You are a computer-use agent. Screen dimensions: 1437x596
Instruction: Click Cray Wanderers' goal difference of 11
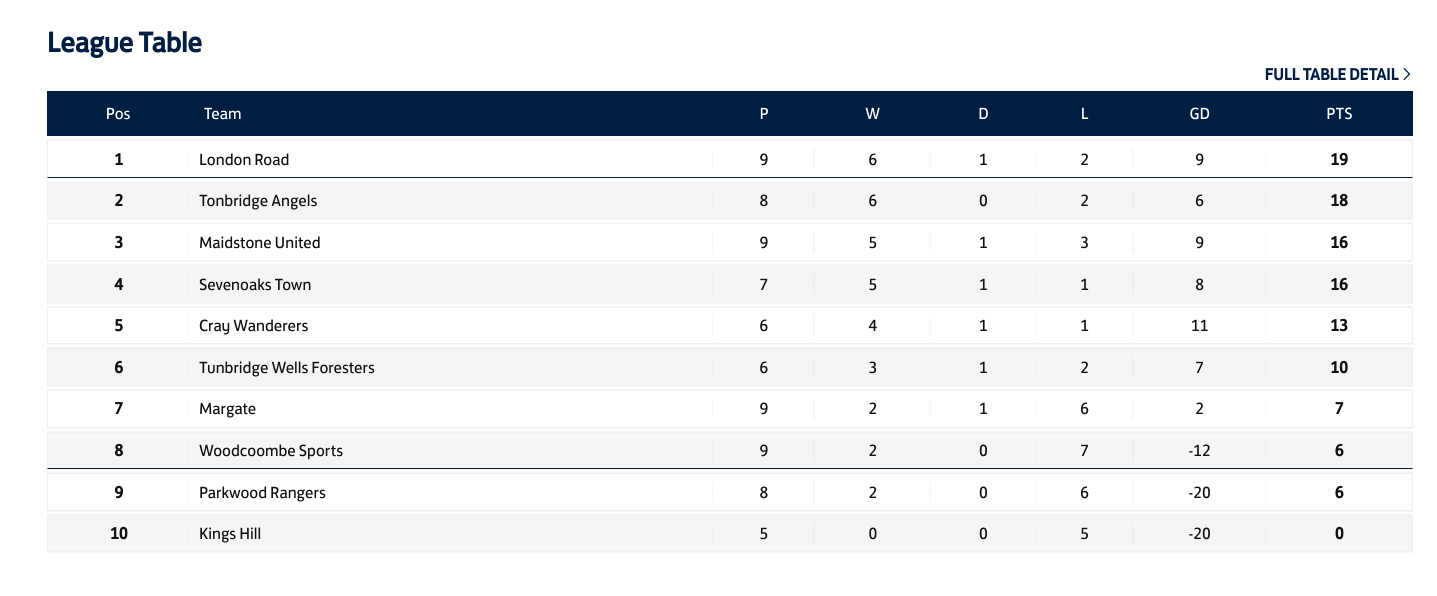click(1199, 326)
